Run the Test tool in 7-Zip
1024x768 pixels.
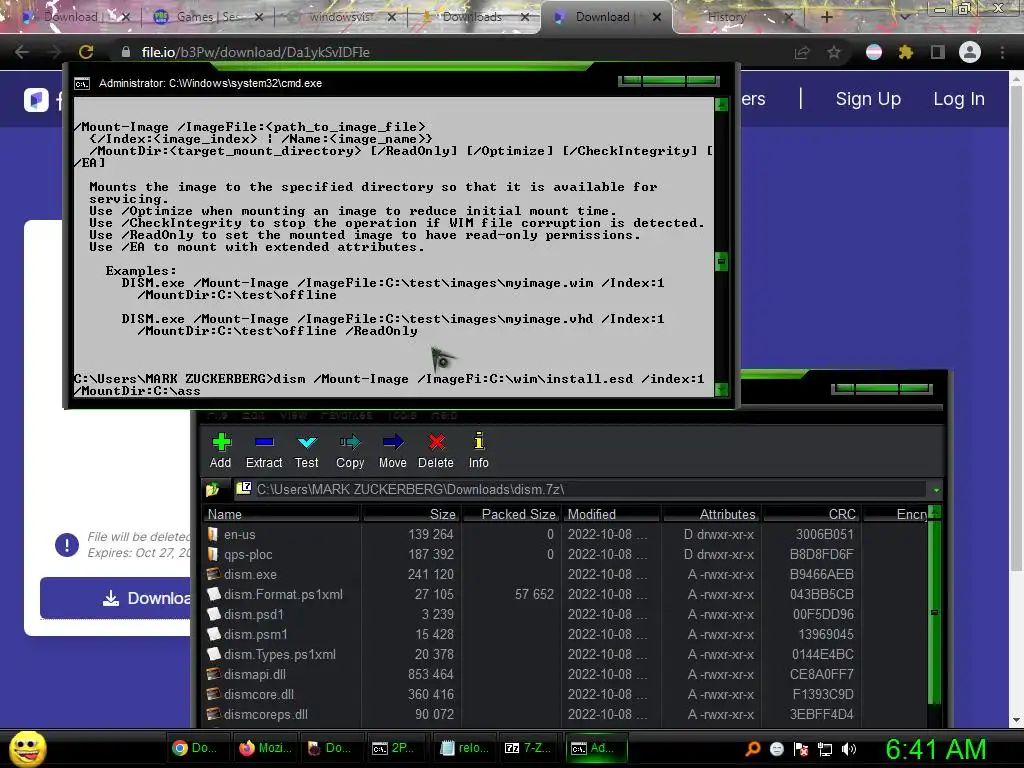[306, 451]
